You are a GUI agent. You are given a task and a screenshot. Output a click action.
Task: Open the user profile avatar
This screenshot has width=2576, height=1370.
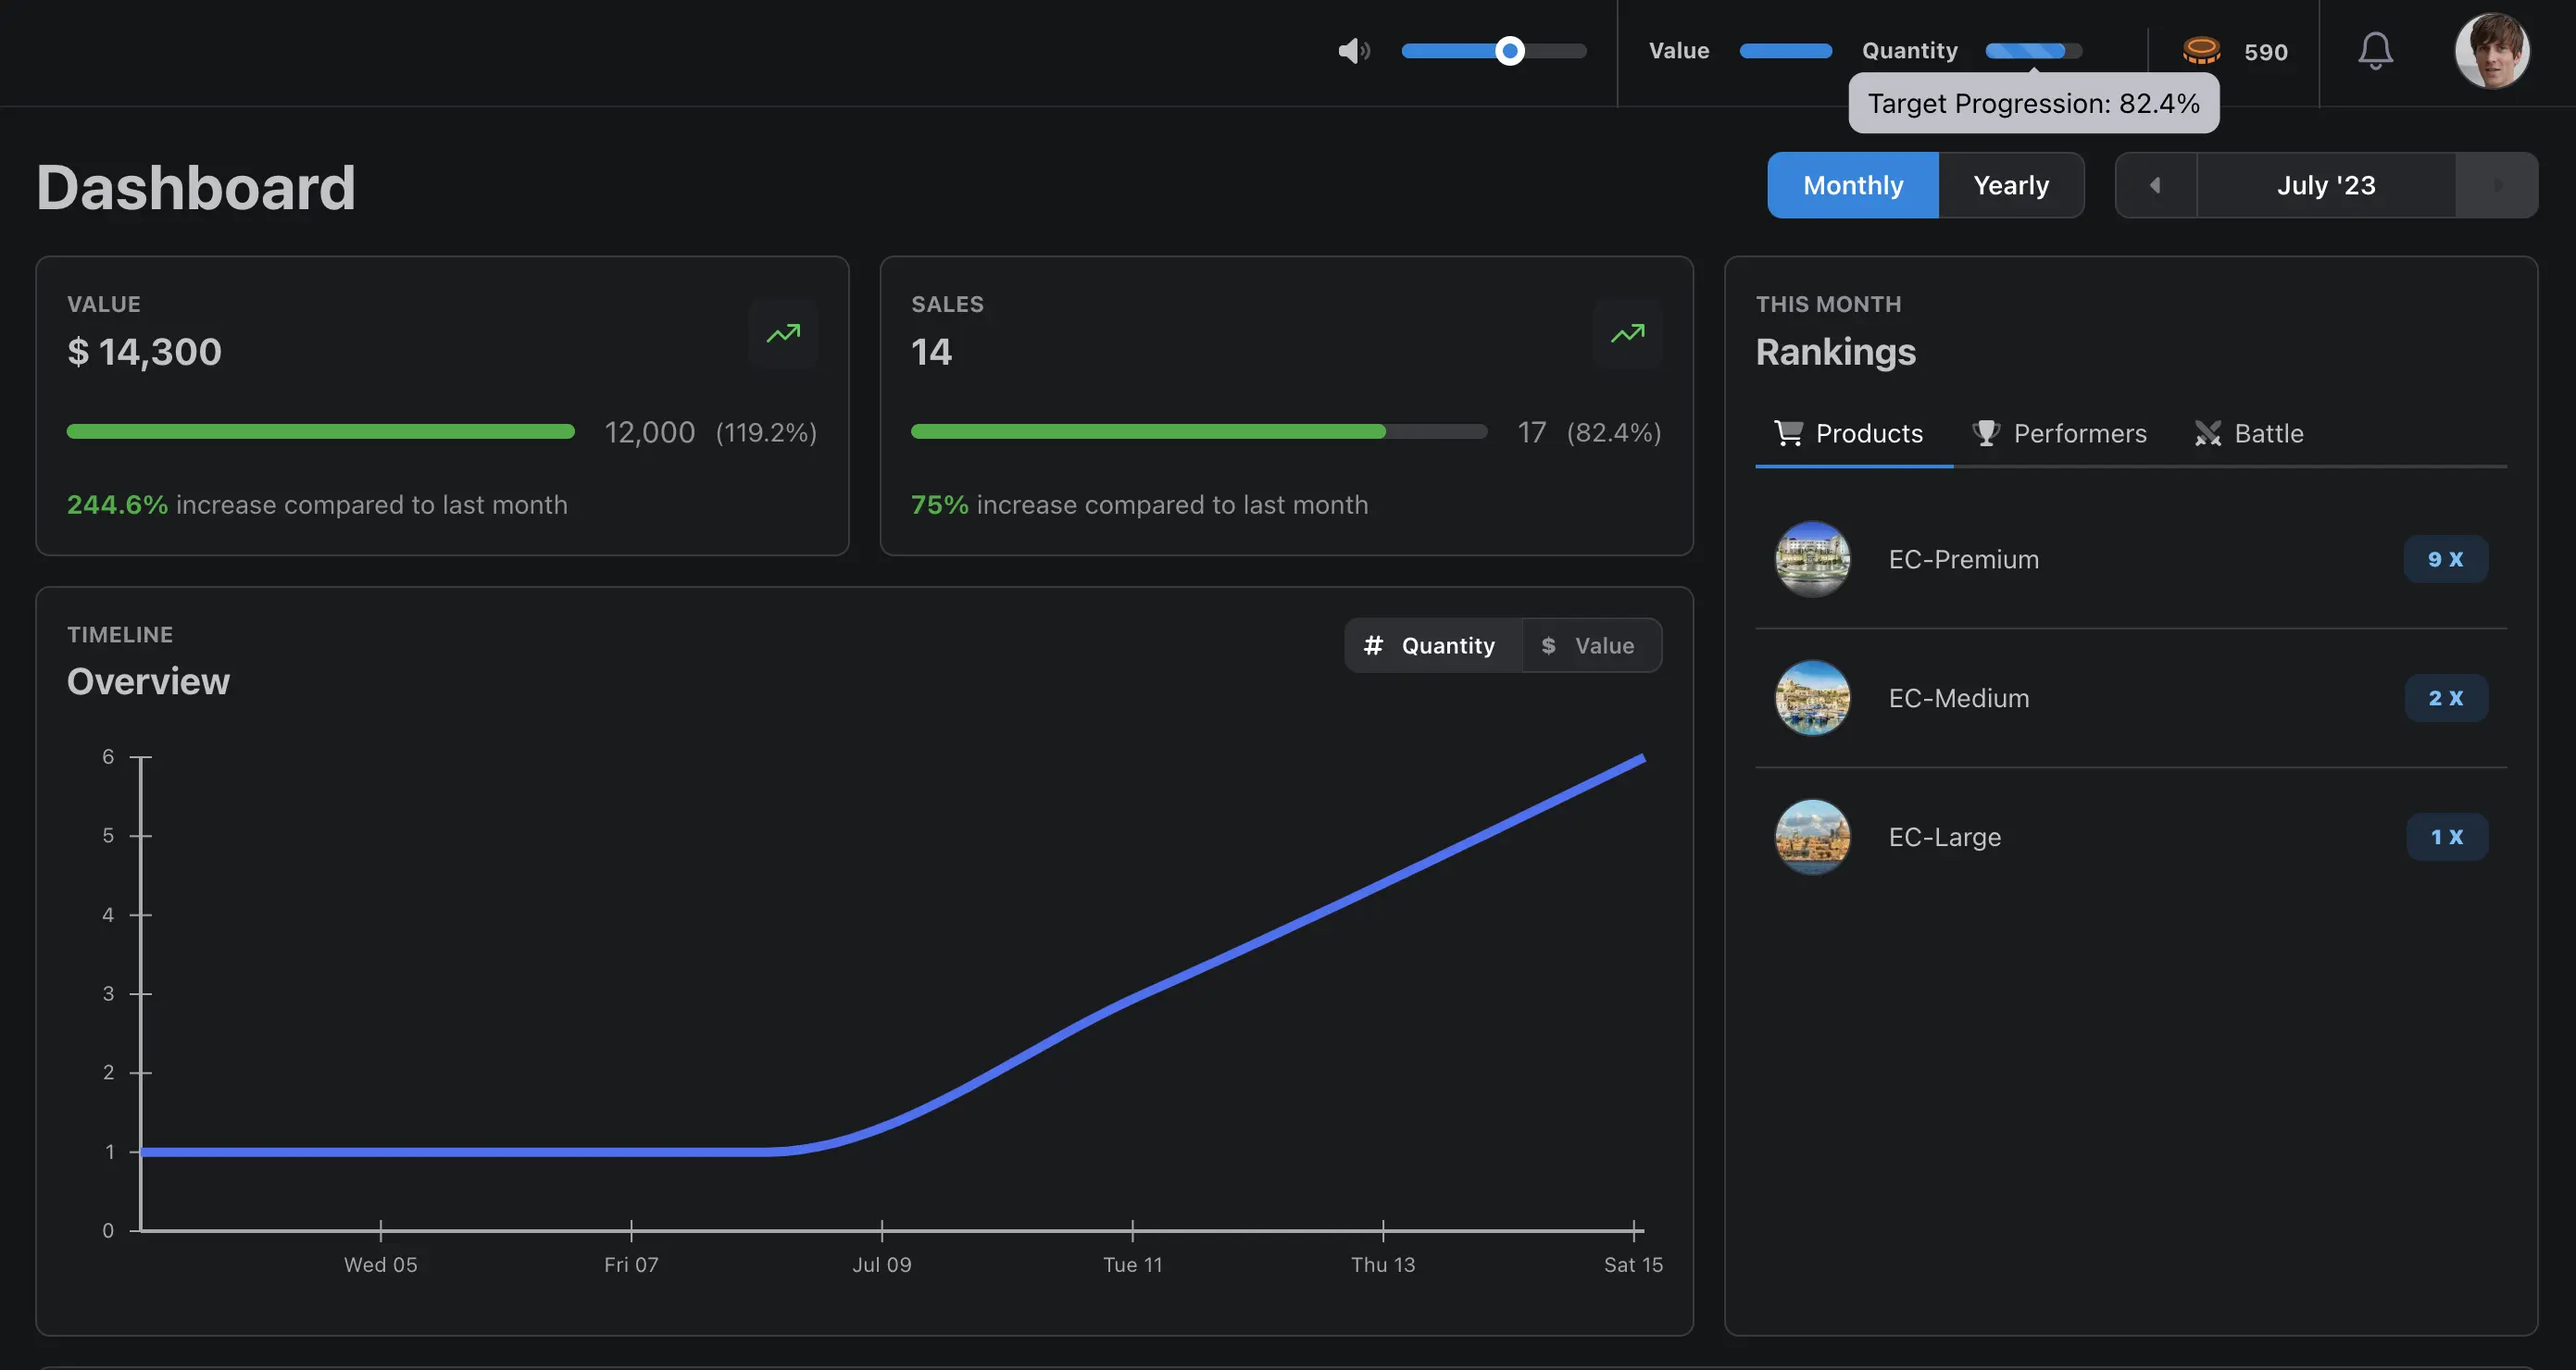(2491, 51)
